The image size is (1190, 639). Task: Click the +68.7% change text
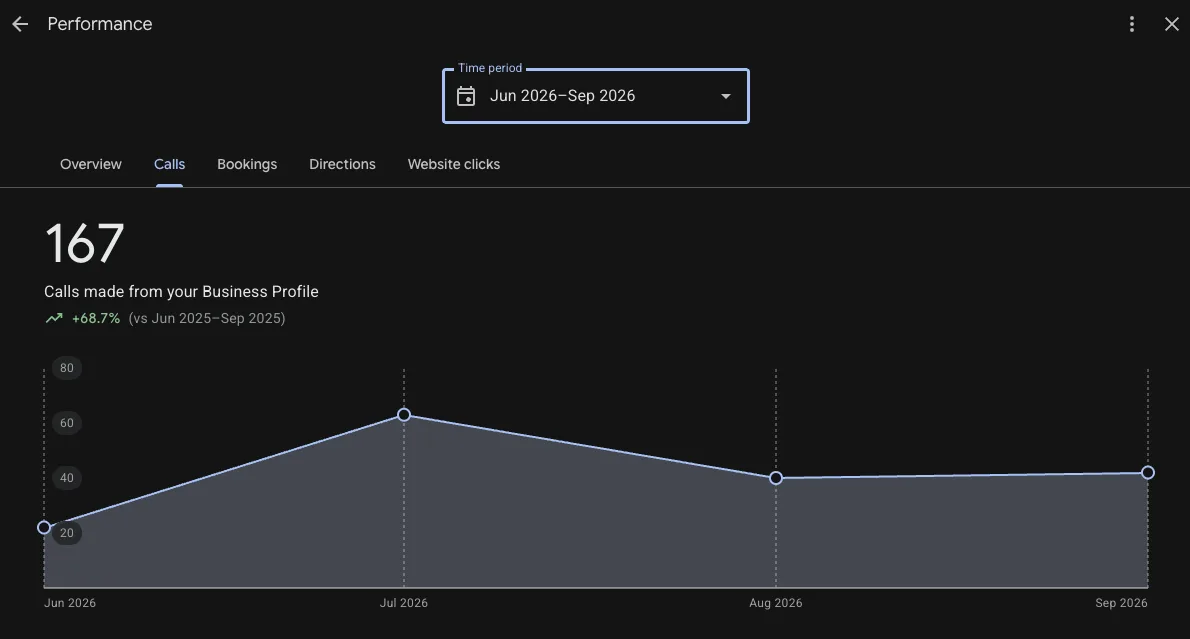tap(96, 319)
